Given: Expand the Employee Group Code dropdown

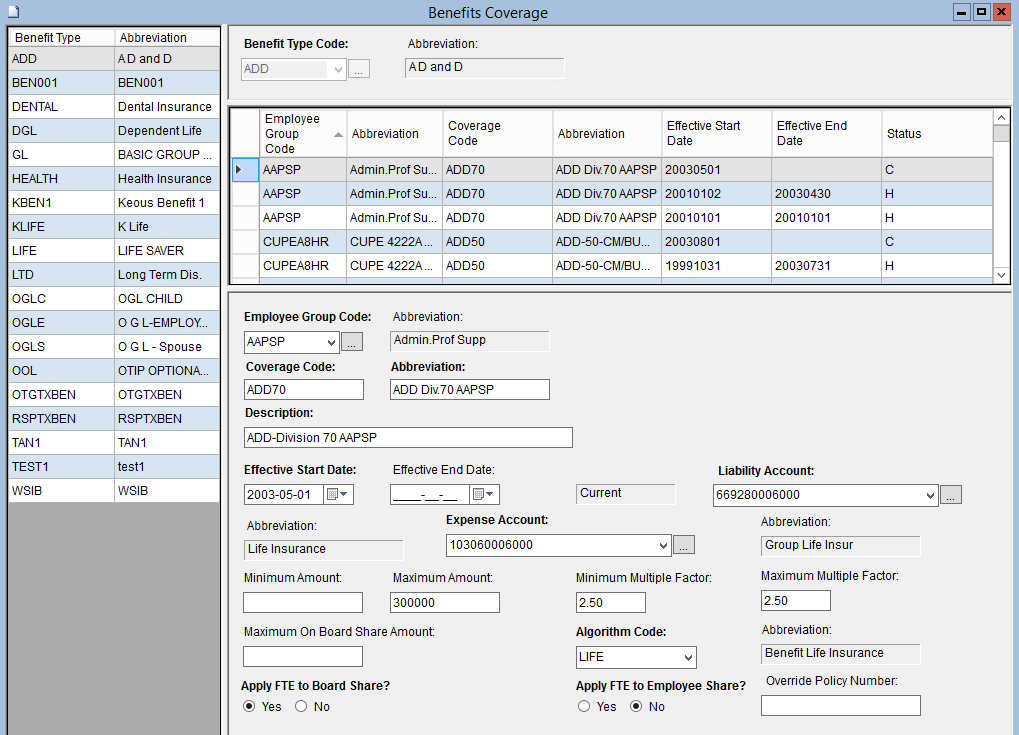Looking at the screenshot, I should click(331, 343).
